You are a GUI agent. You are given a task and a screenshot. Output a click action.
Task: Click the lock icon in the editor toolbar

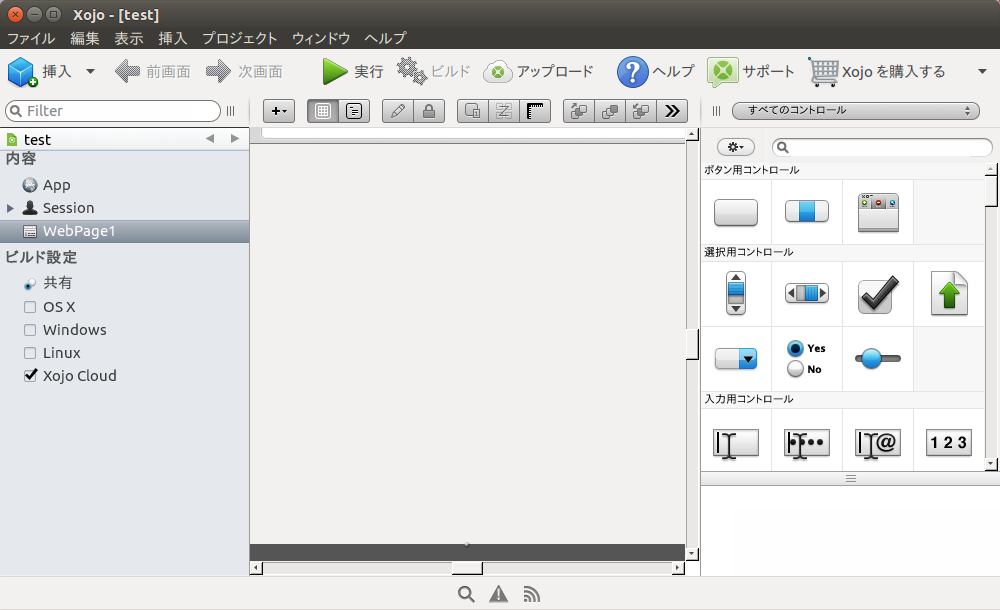429,111
